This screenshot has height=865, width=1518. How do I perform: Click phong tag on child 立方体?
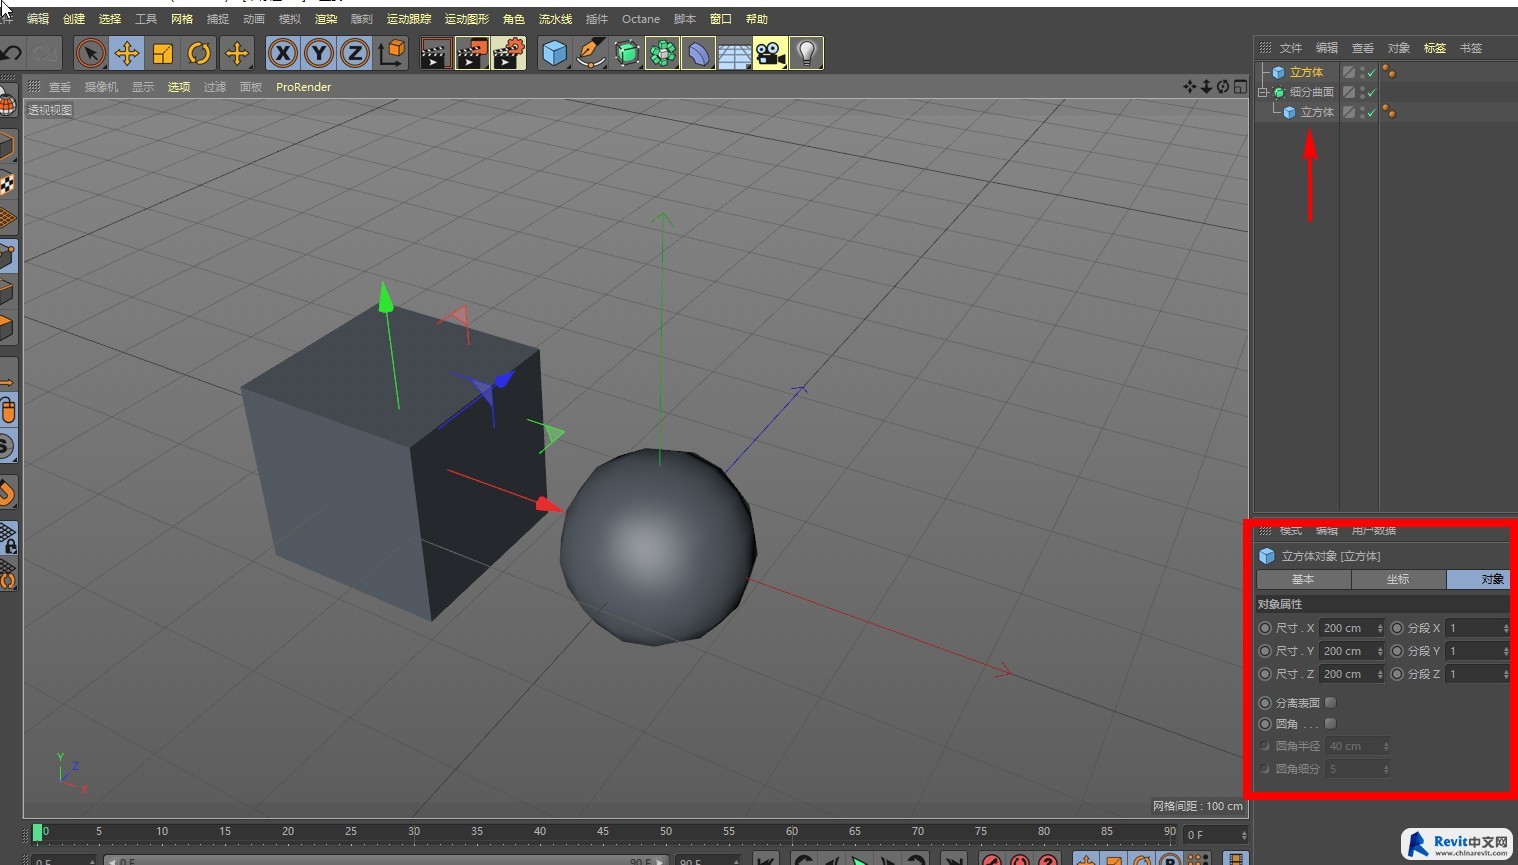click(x=1389, y=112)
